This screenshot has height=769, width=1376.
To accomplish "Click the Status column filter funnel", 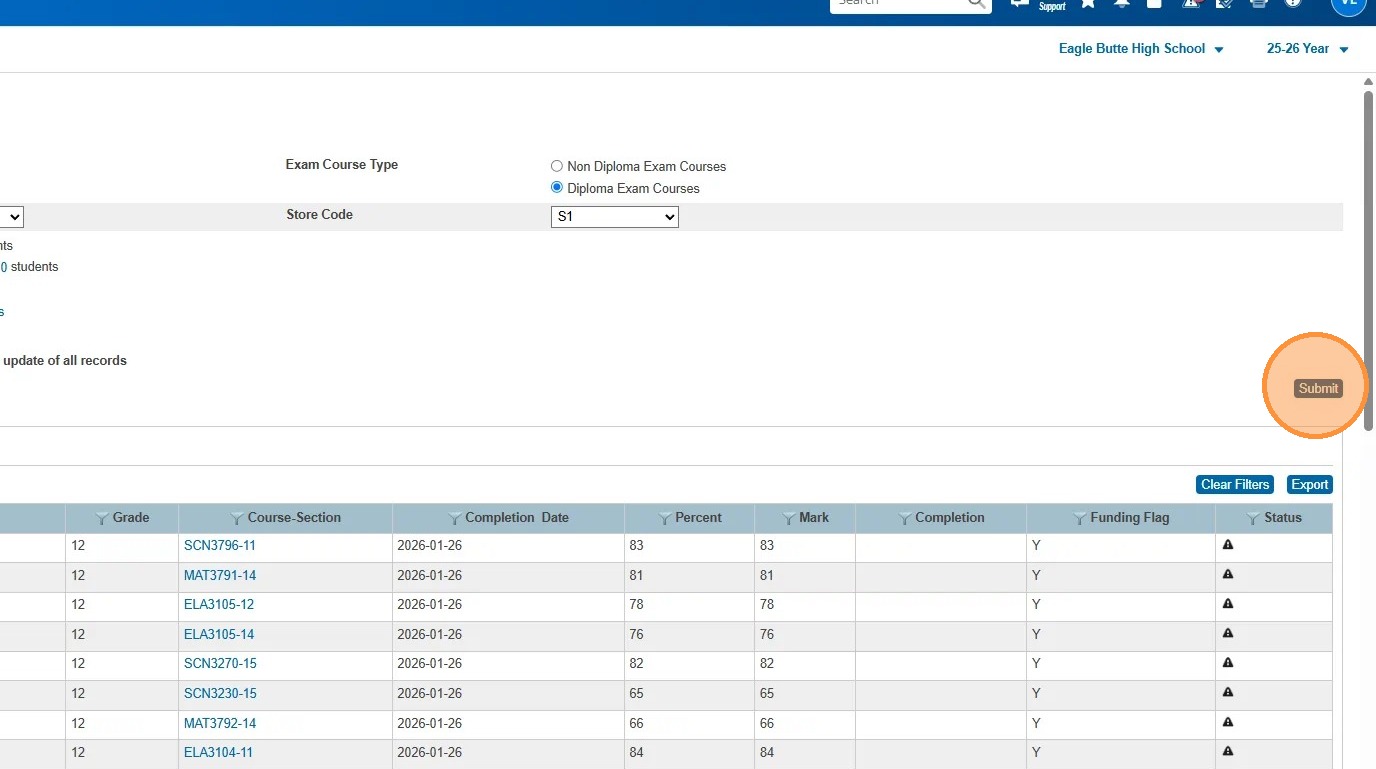I will pos(1253,518).
